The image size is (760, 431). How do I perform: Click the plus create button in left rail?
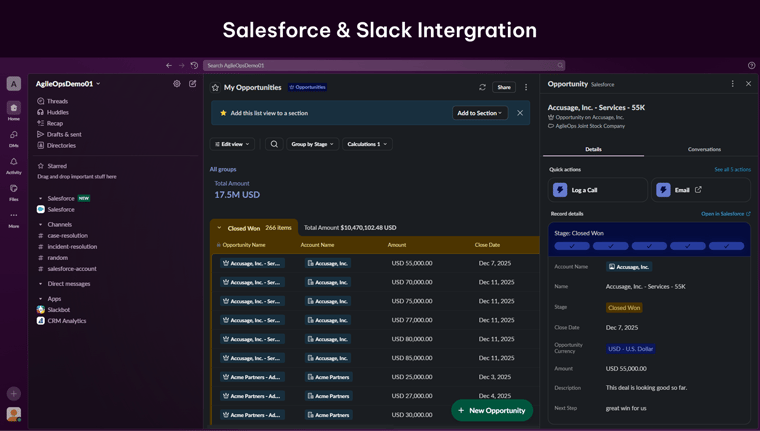[x=14, y=394]
